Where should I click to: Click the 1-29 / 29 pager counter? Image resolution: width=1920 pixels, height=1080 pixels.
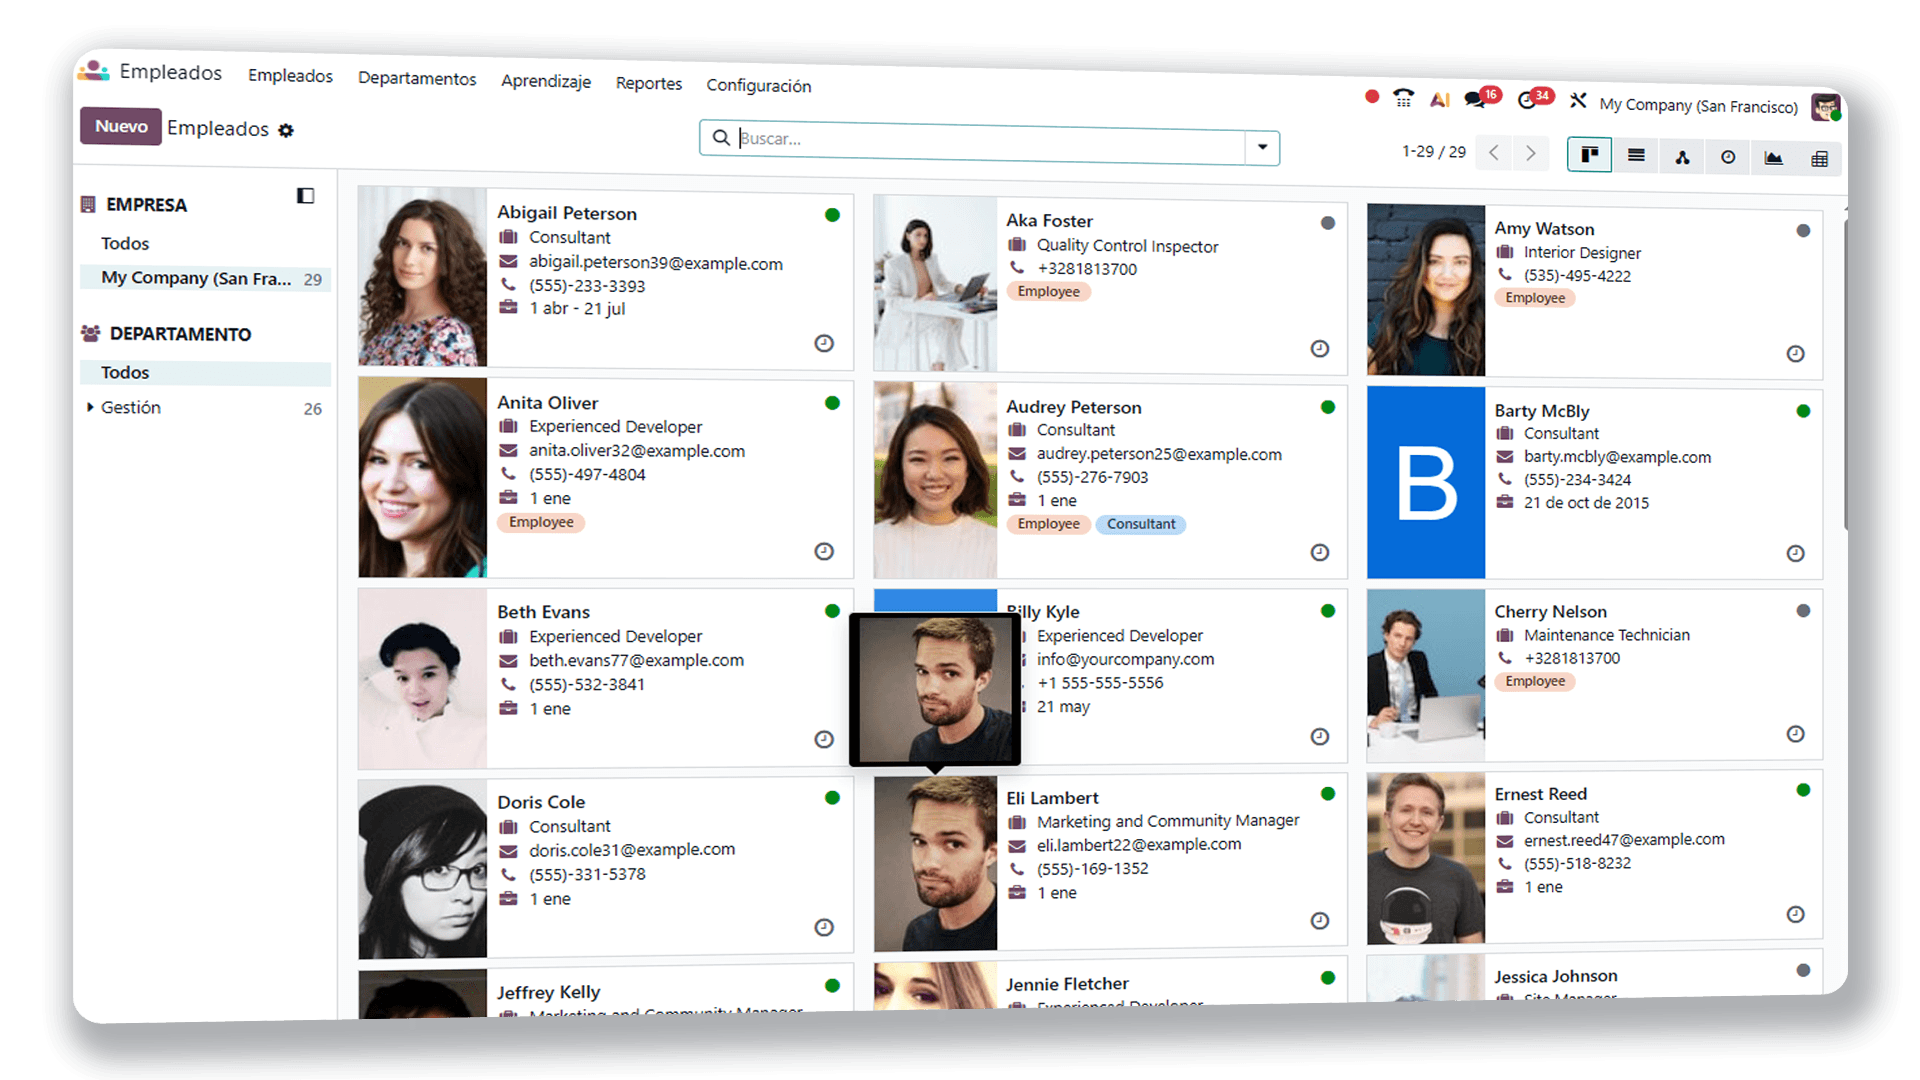1434,152
